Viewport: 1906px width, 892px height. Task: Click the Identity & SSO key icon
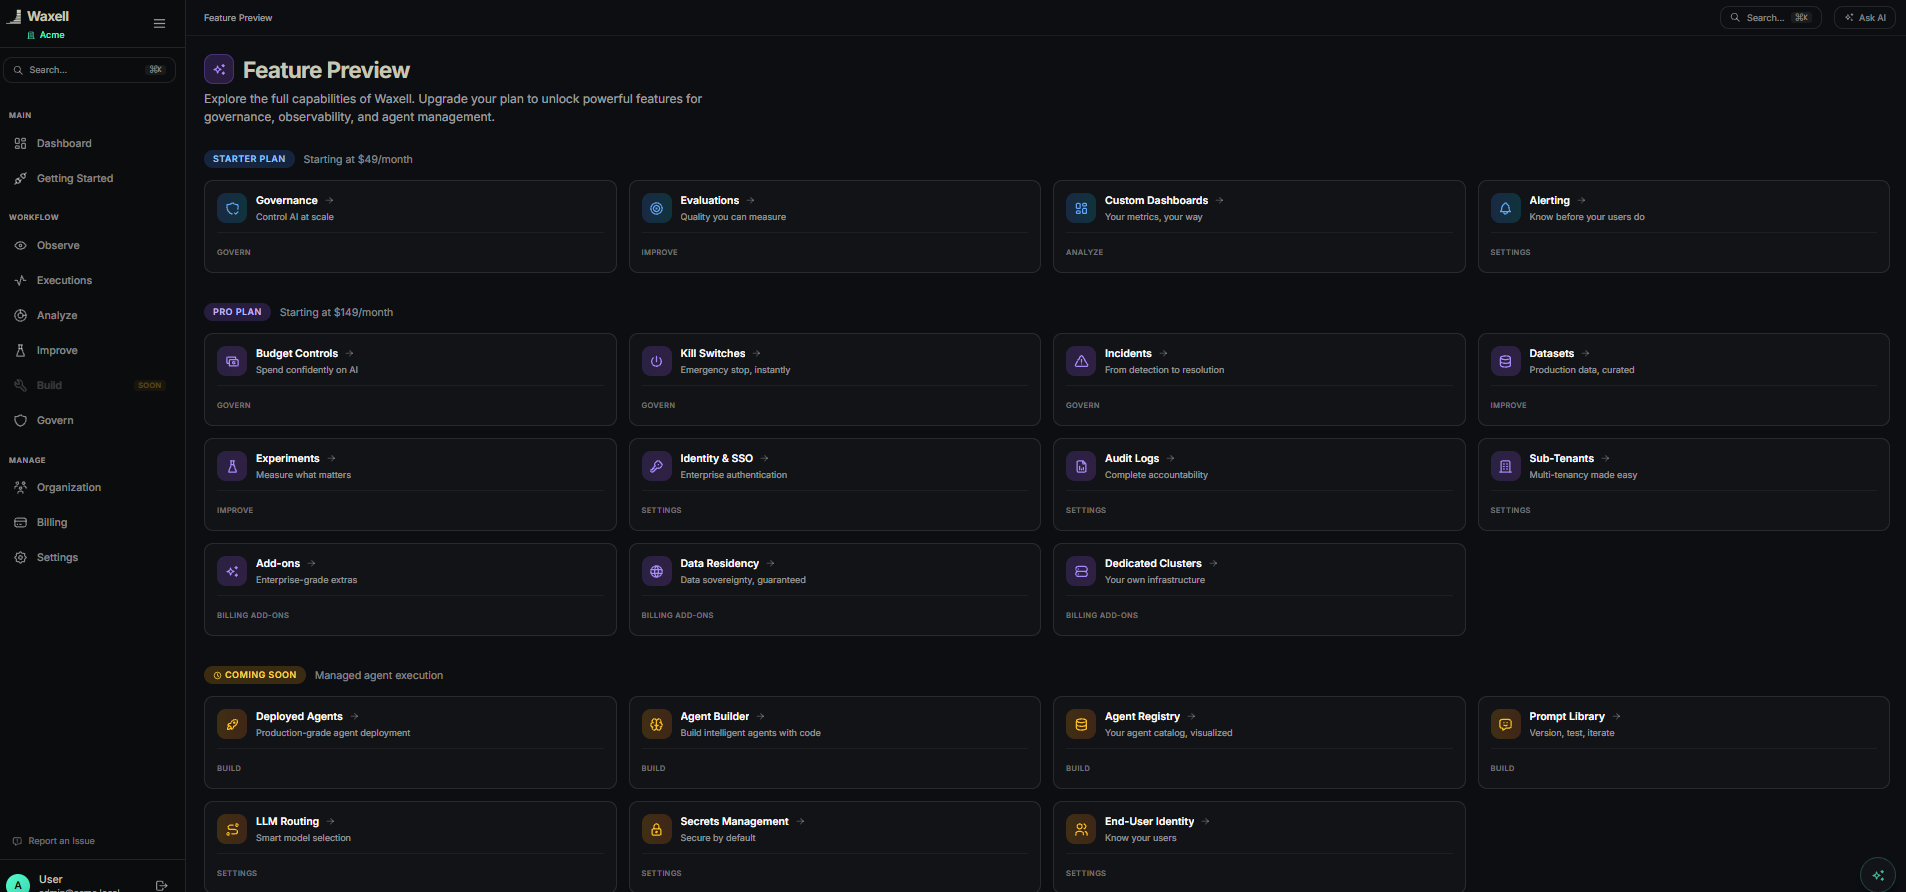(656, 466)
